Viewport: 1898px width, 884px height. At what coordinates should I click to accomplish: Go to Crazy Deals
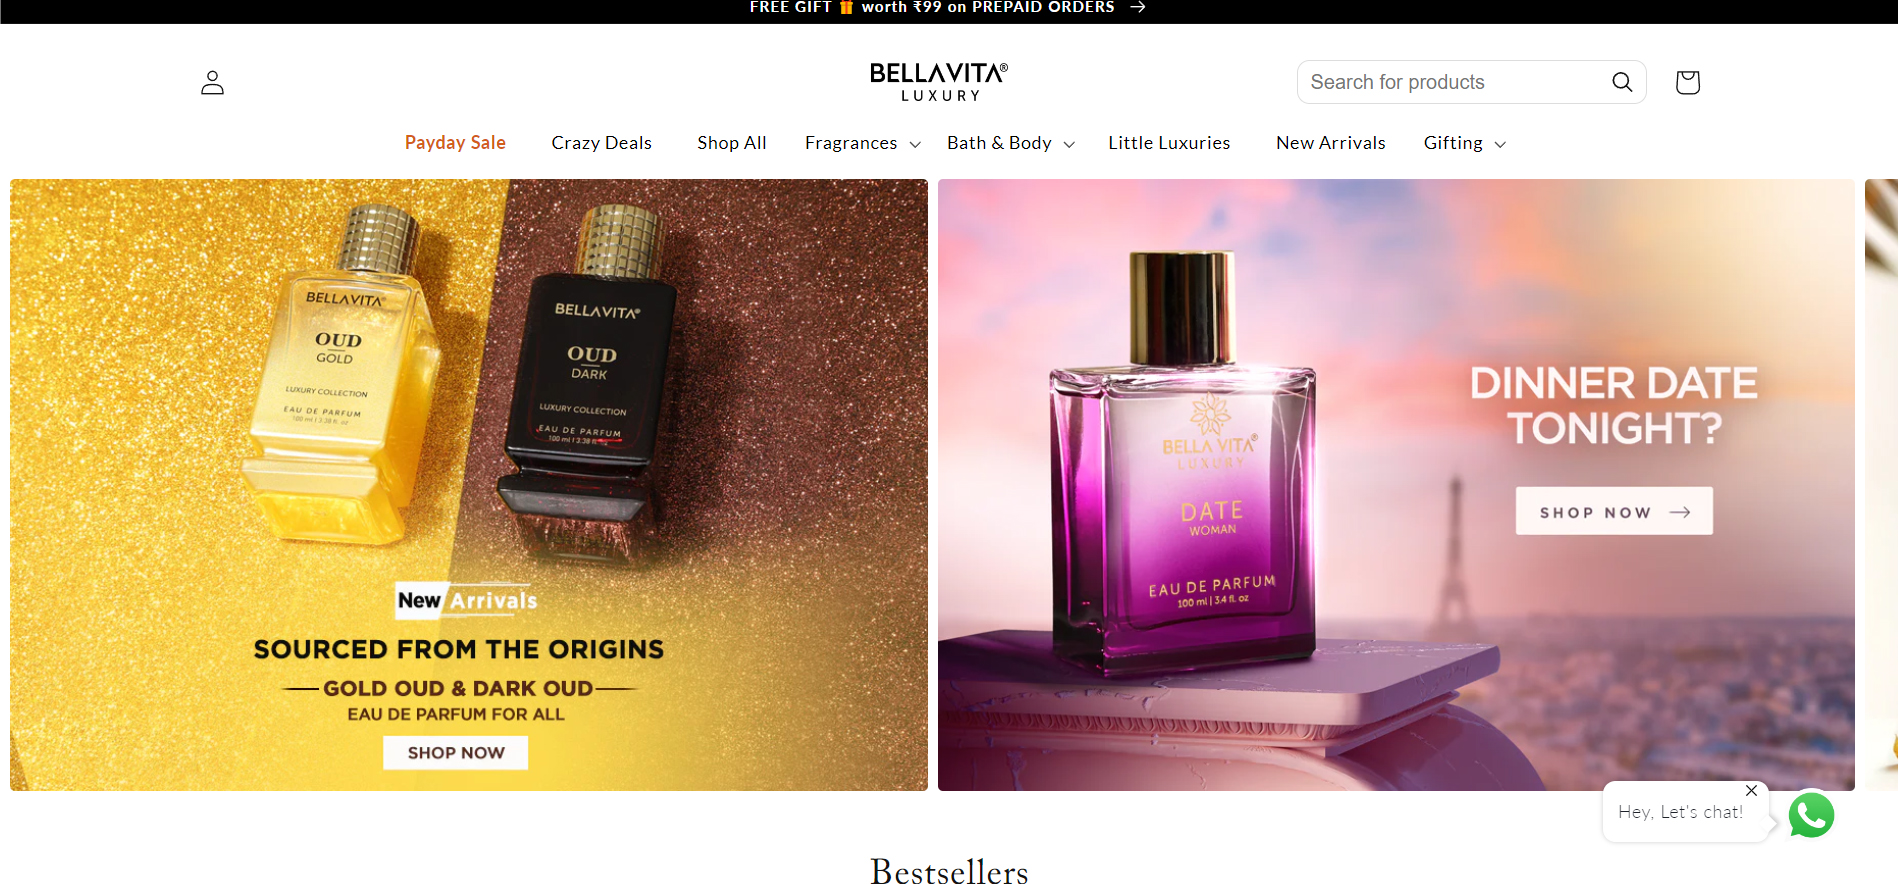[601, 143]
